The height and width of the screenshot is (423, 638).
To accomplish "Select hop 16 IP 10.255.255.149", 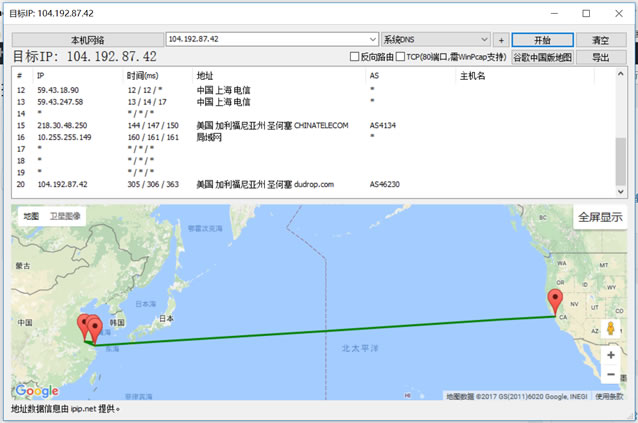I will click(64, 137).
